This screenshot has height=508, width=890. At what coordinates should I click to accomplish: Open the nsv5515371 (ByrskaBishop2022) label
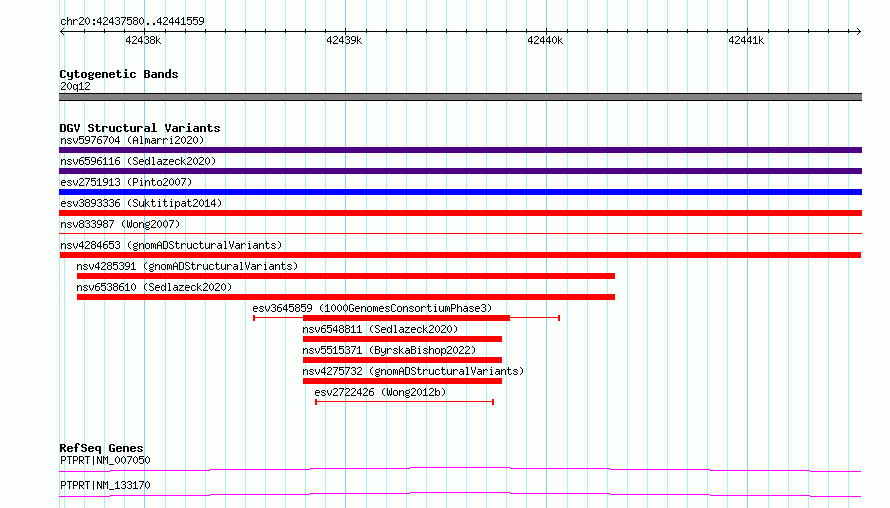point(389,350)
